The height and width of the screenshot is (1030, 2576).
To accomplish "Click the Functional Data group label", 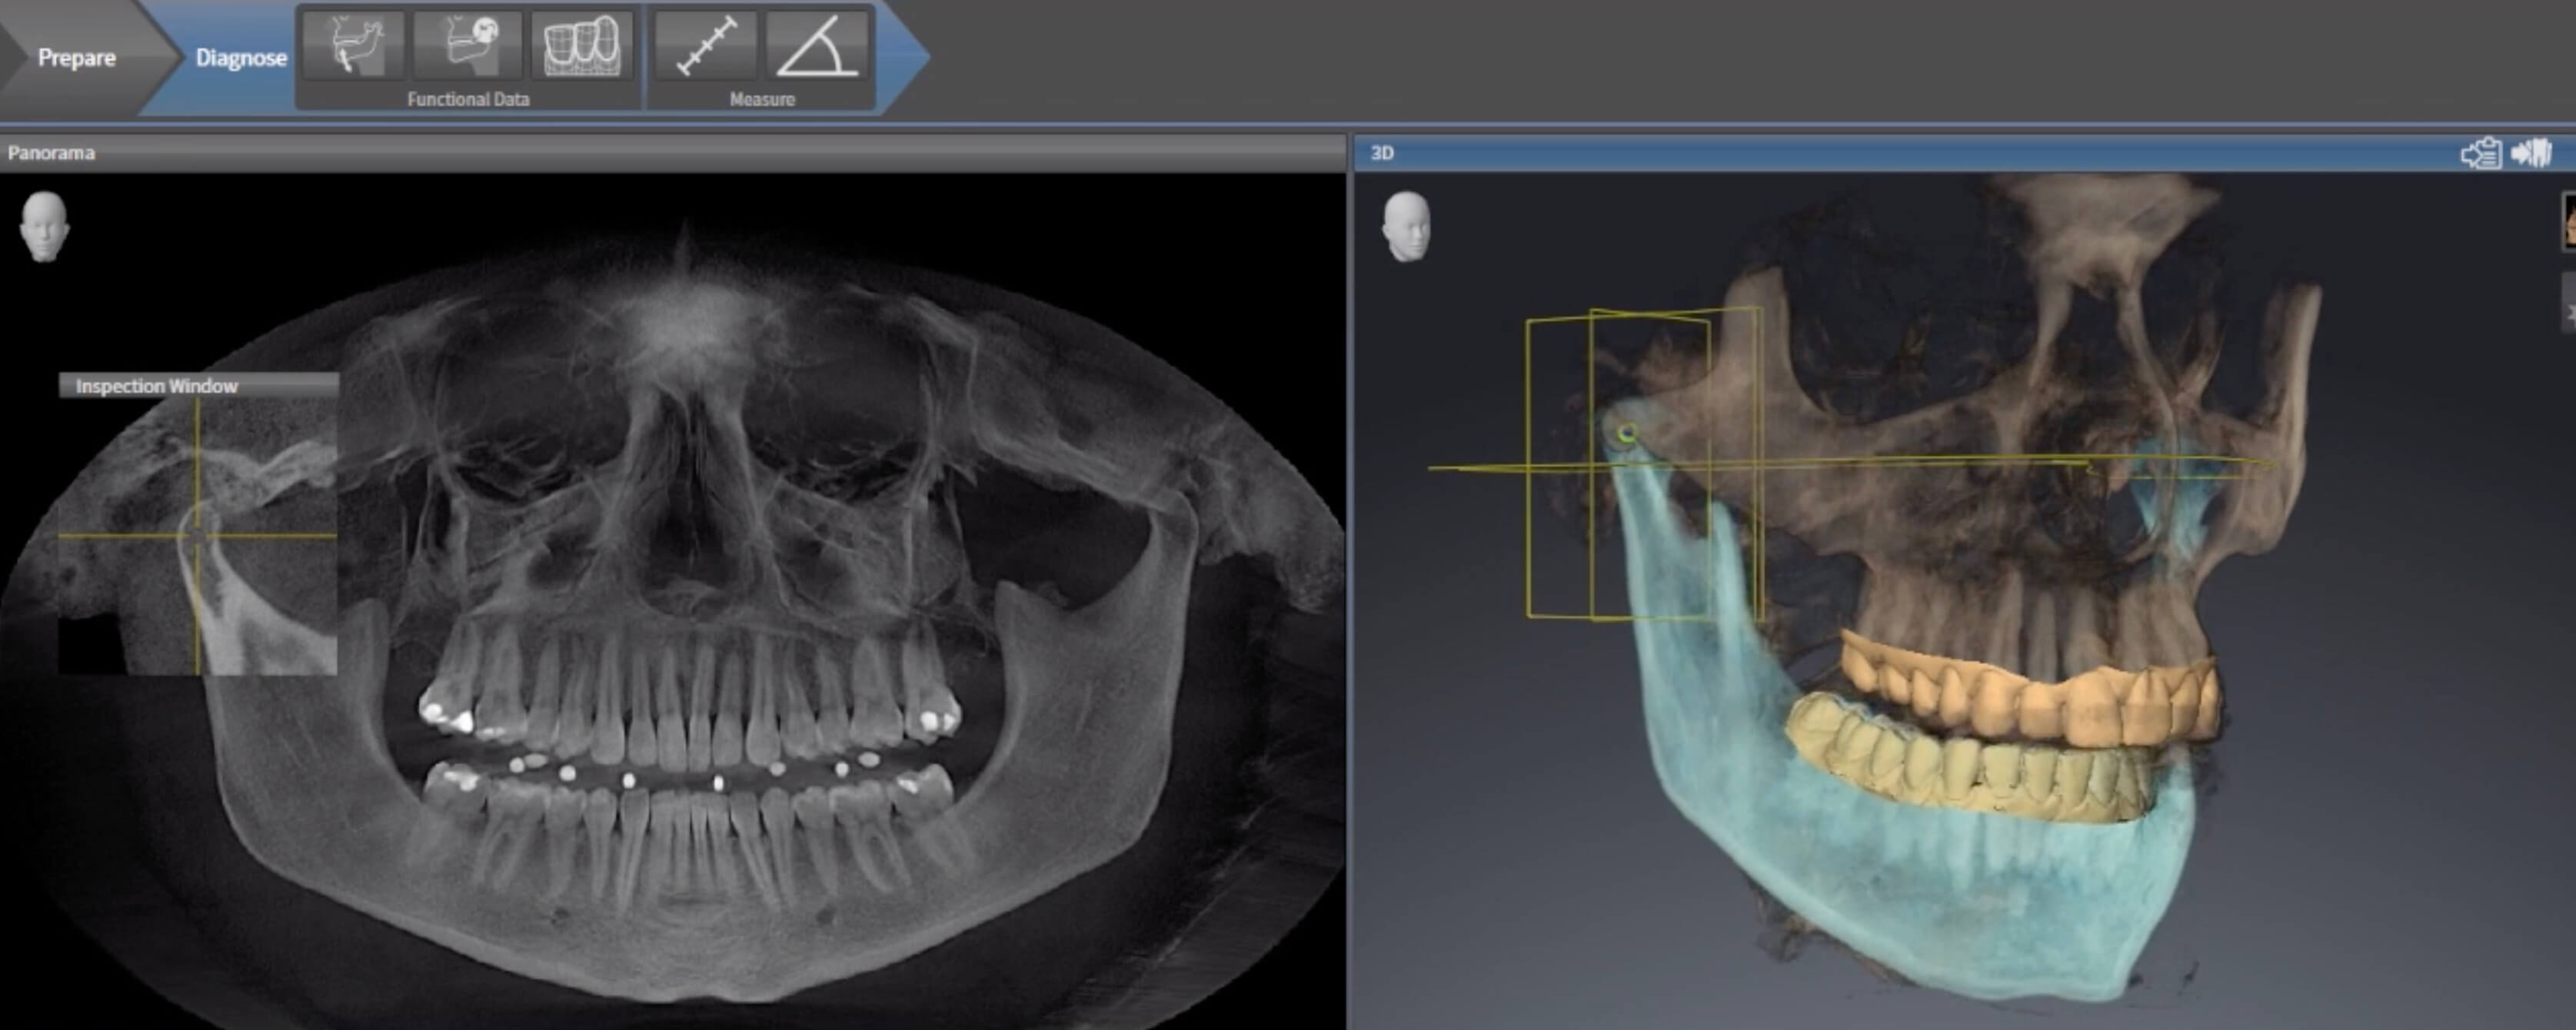I will (468, 99).
